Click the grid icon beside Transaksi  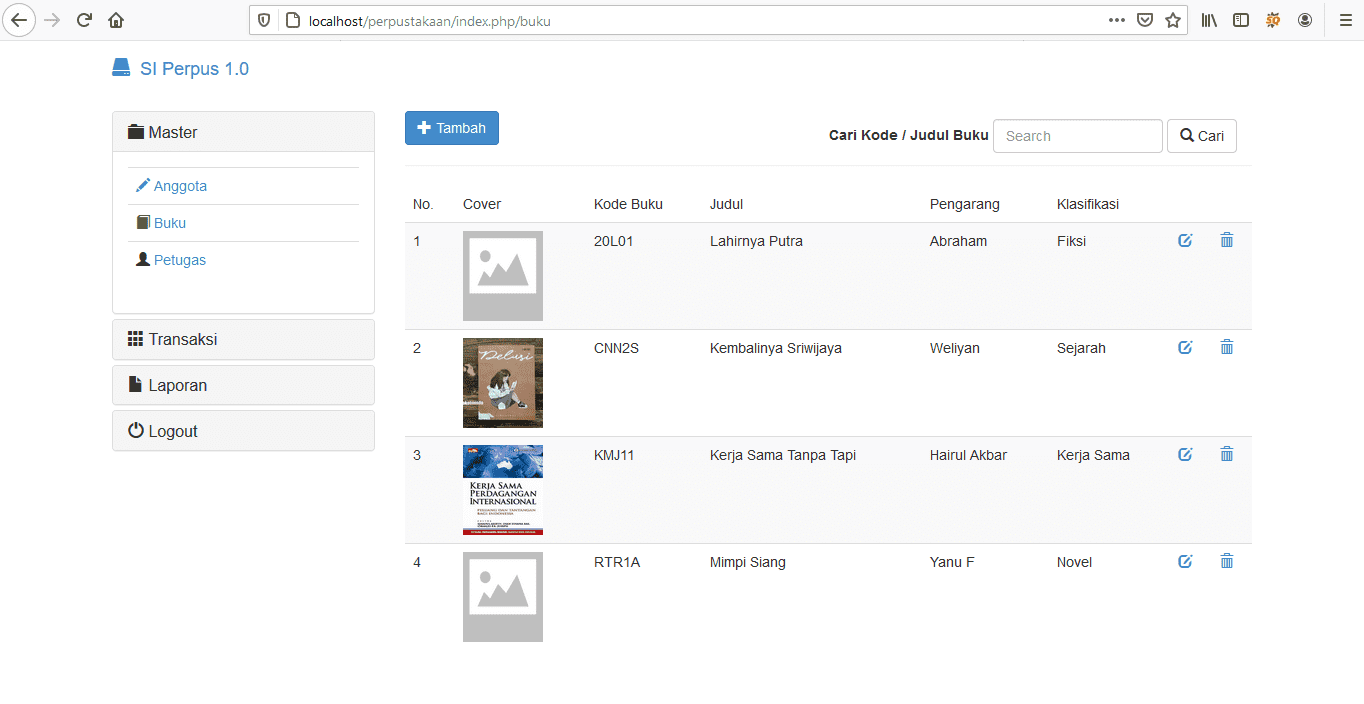tap(135, 339)
